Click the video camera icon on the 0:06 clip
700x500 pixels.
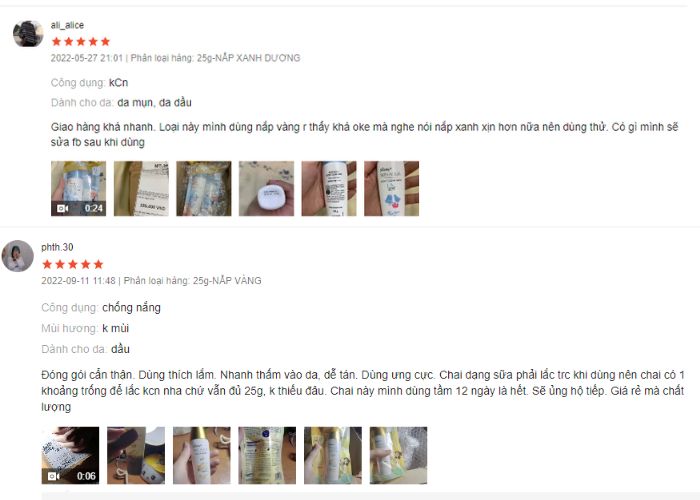pos(54,476)
